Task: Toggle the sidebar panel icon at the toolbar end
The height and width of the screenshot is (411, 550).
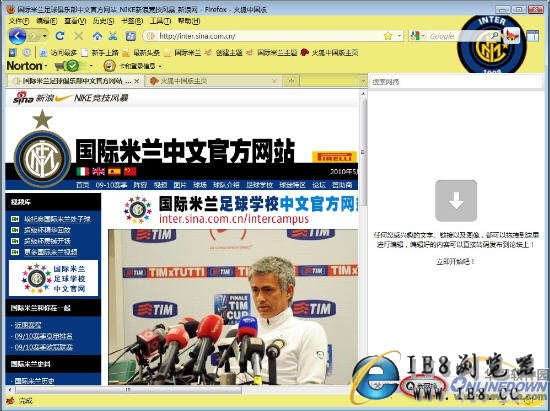Action: [532, 36]
